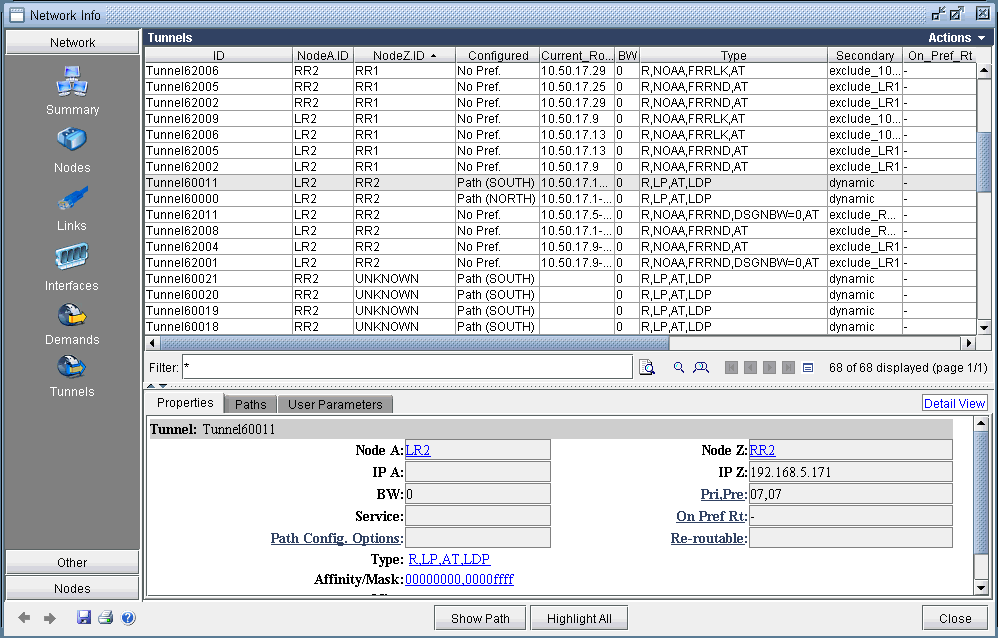Click the search magnifier icon beside filter

(x=679, y=368)
